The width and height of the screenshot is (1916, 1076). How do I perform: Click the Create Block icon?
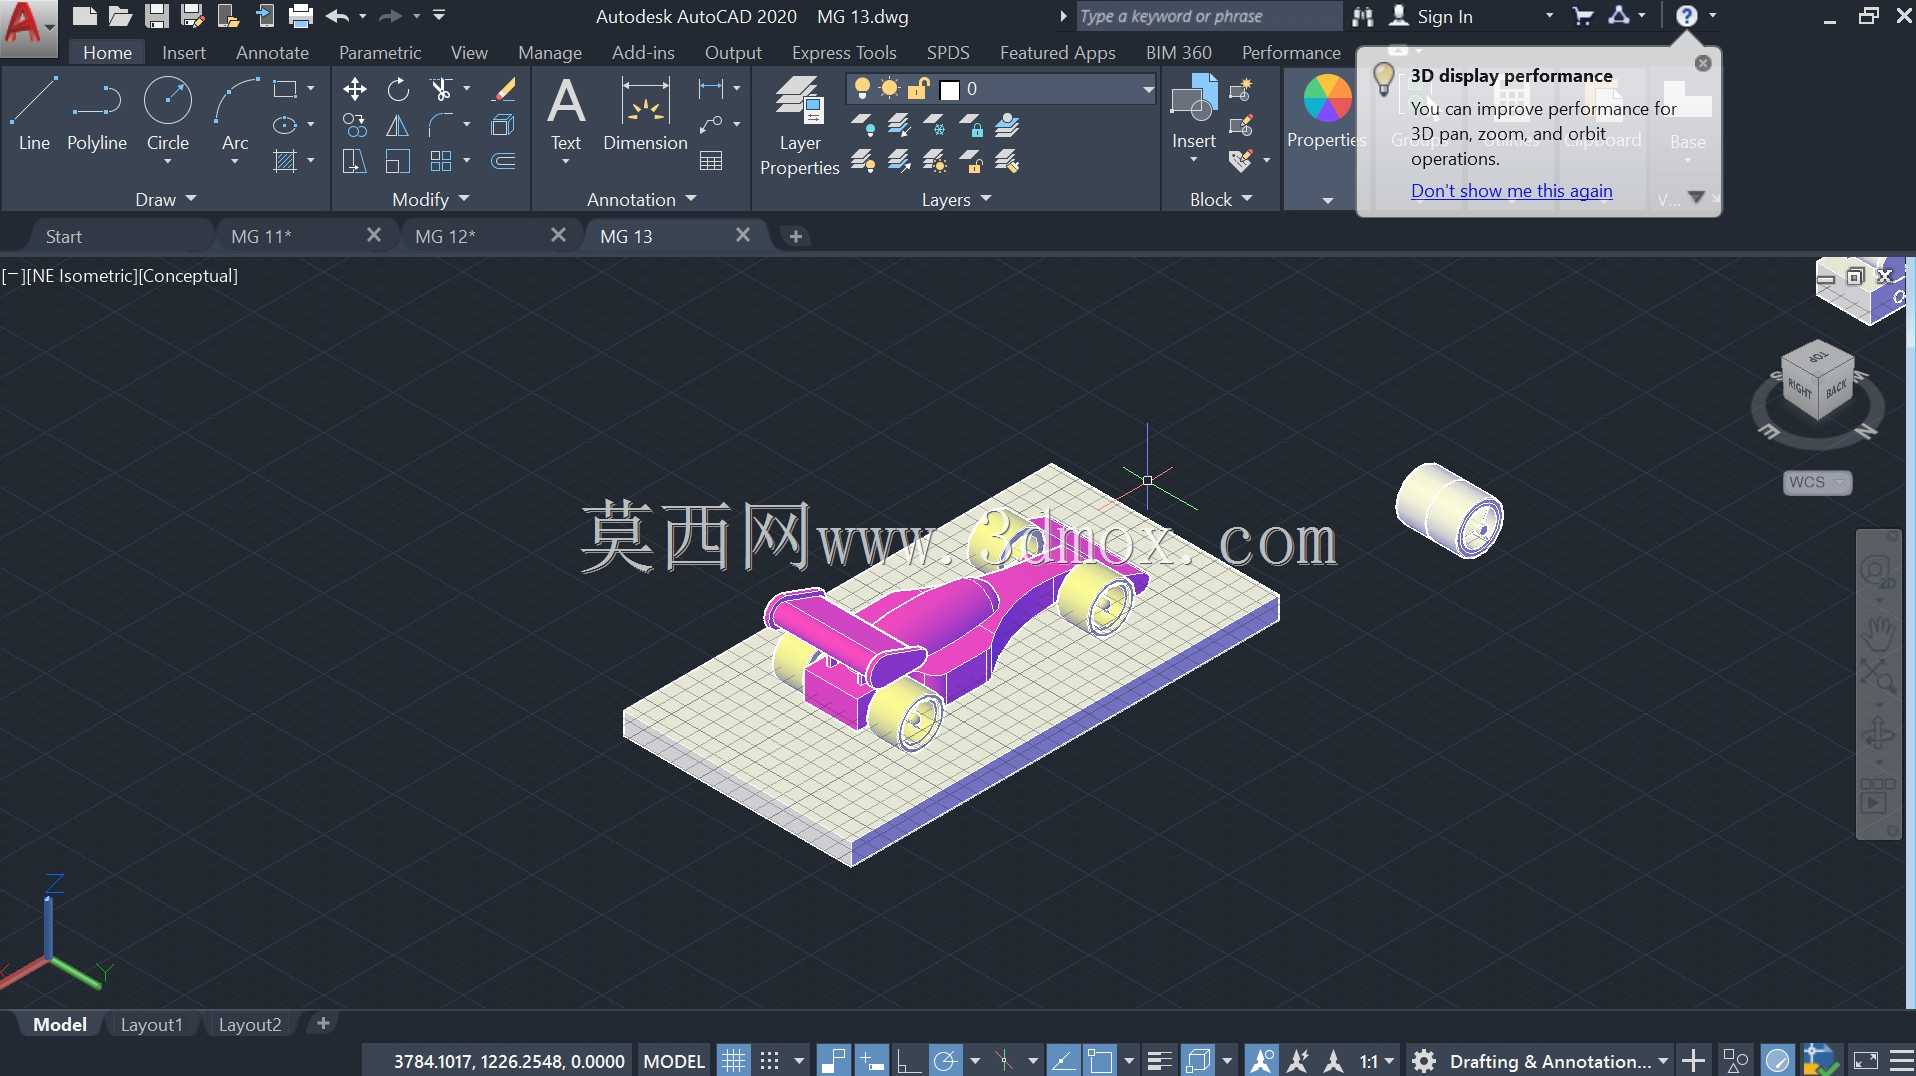1241,90
